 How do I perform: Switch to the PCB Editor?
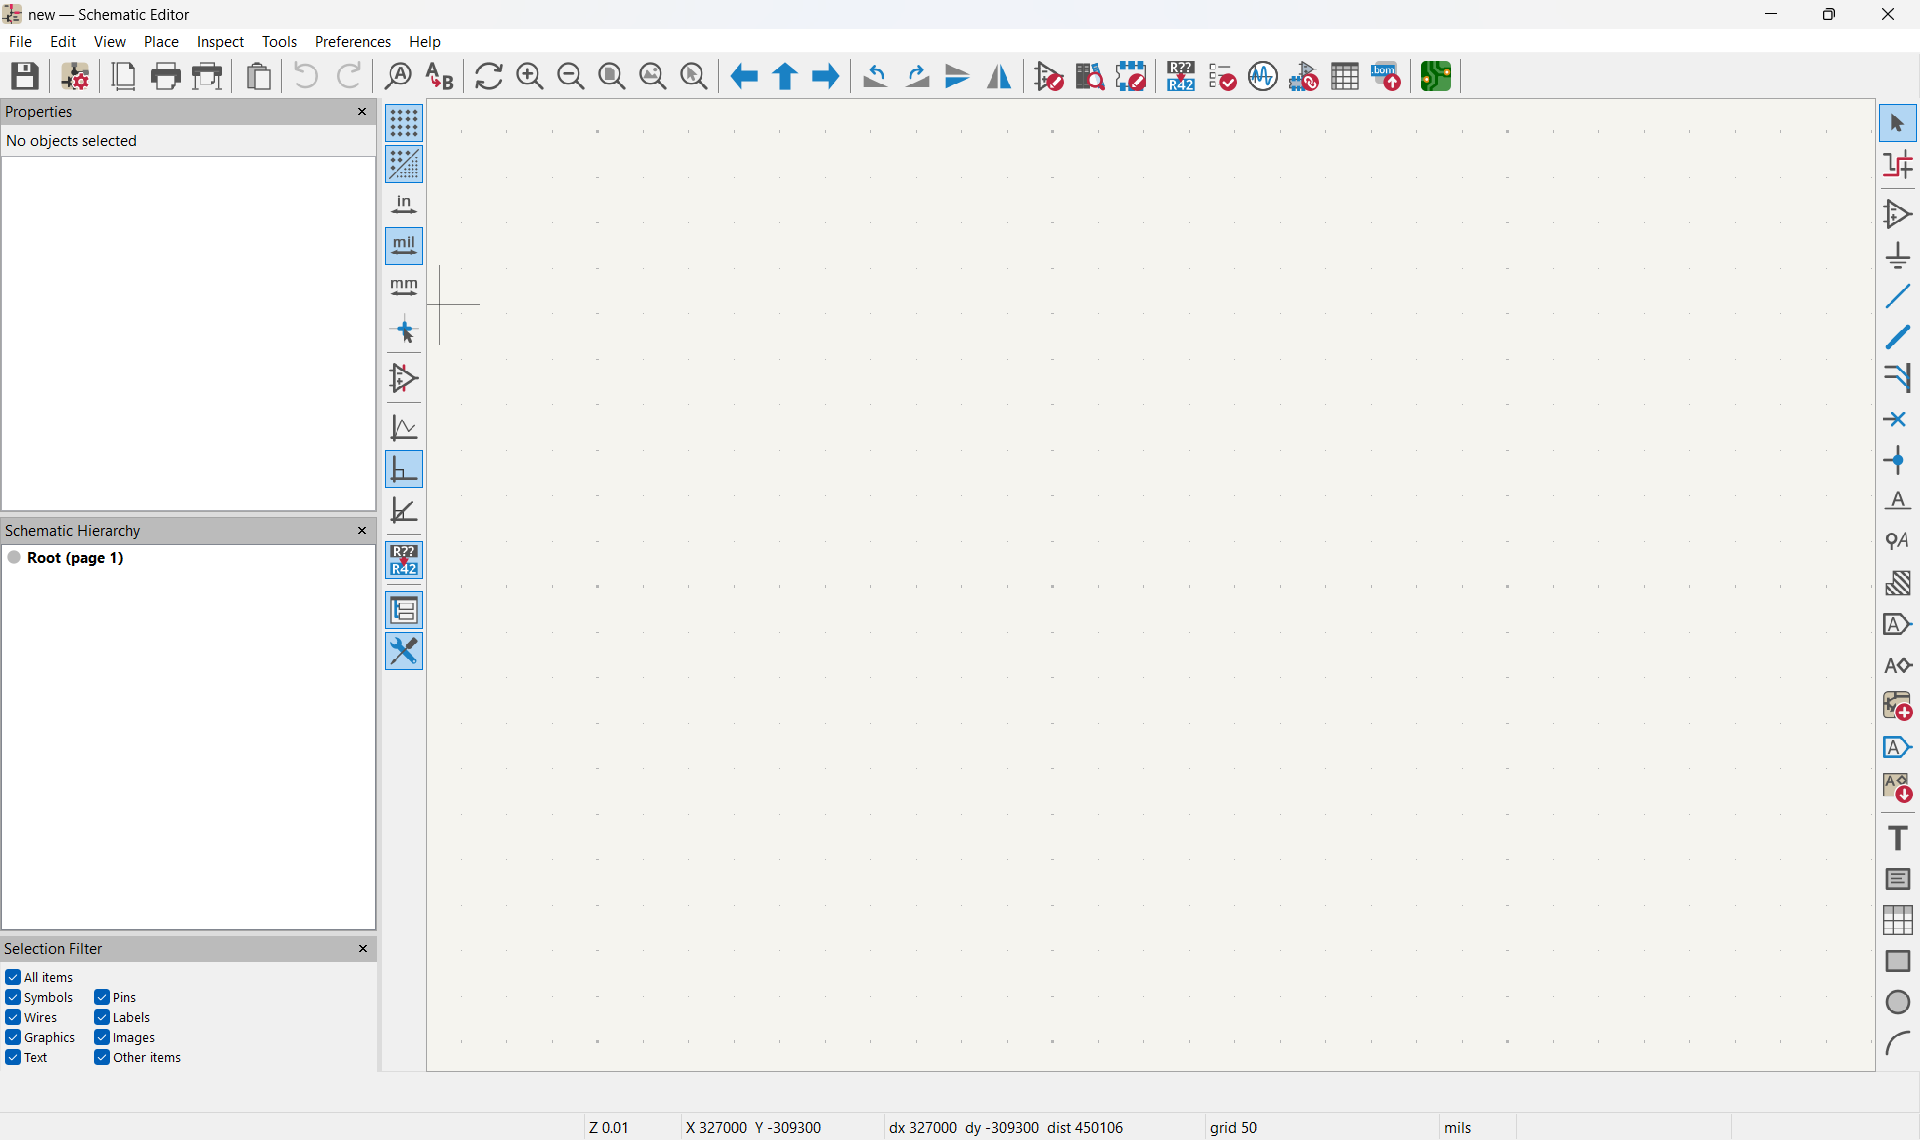tap(1435, 75)
